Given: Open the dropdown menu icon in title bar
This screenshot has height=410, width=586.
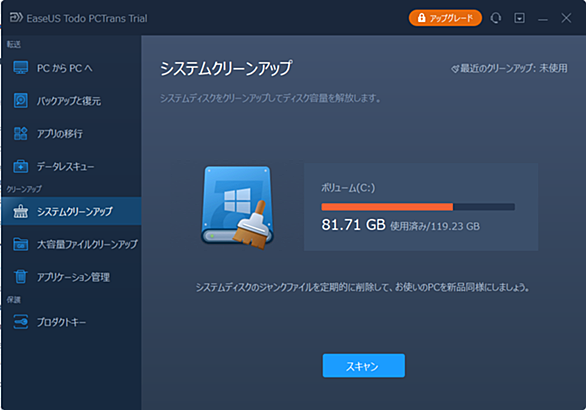Looking at the screenshot, I should (519, 18).
